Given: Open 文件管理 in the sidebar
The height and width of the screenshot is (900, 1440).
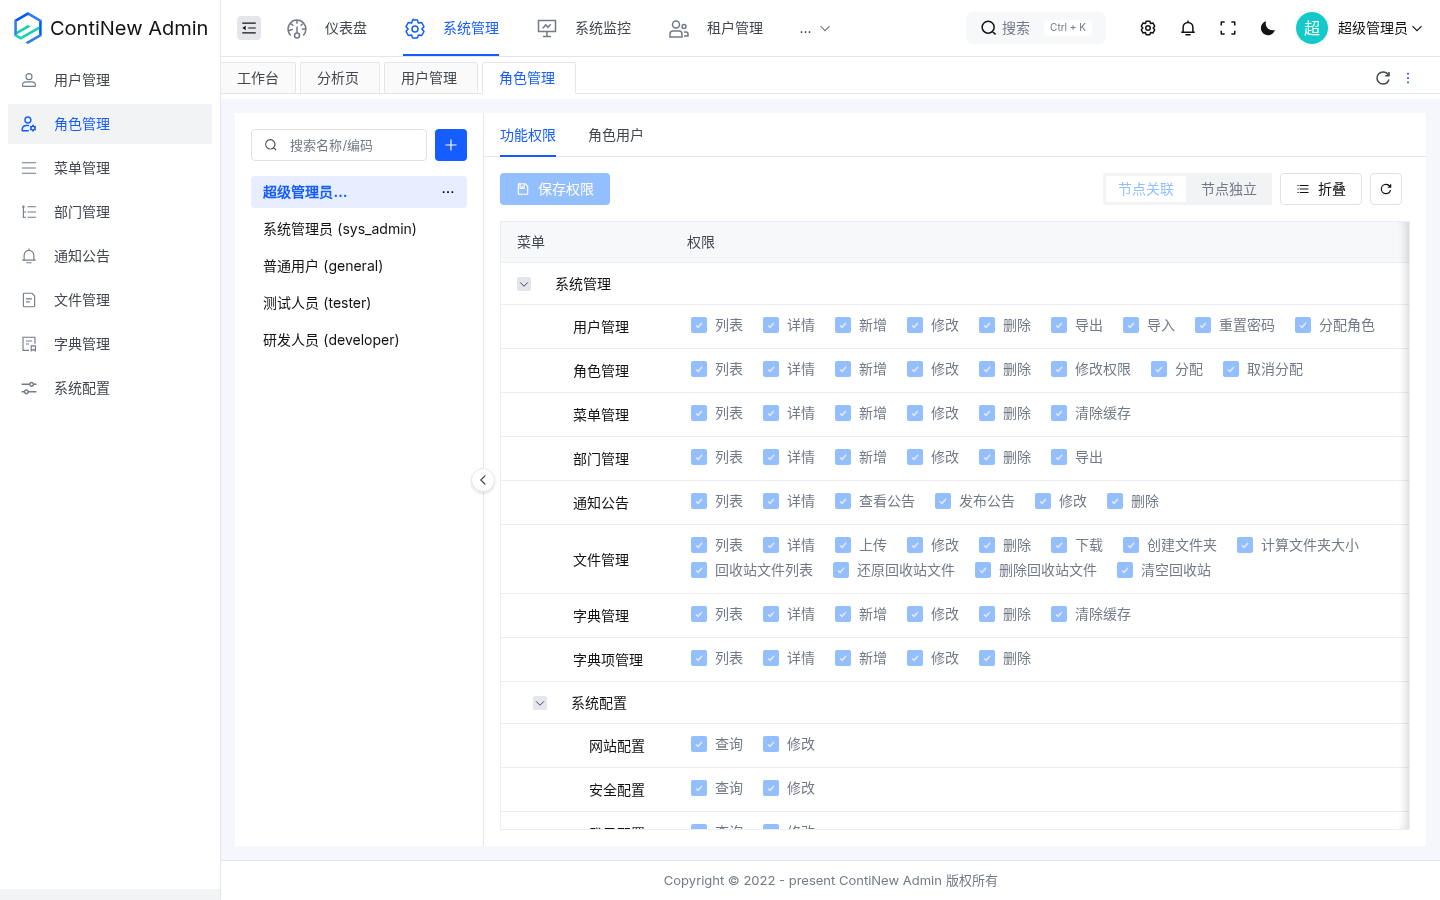Looking at the screenshot, I should tap(110, 300).
